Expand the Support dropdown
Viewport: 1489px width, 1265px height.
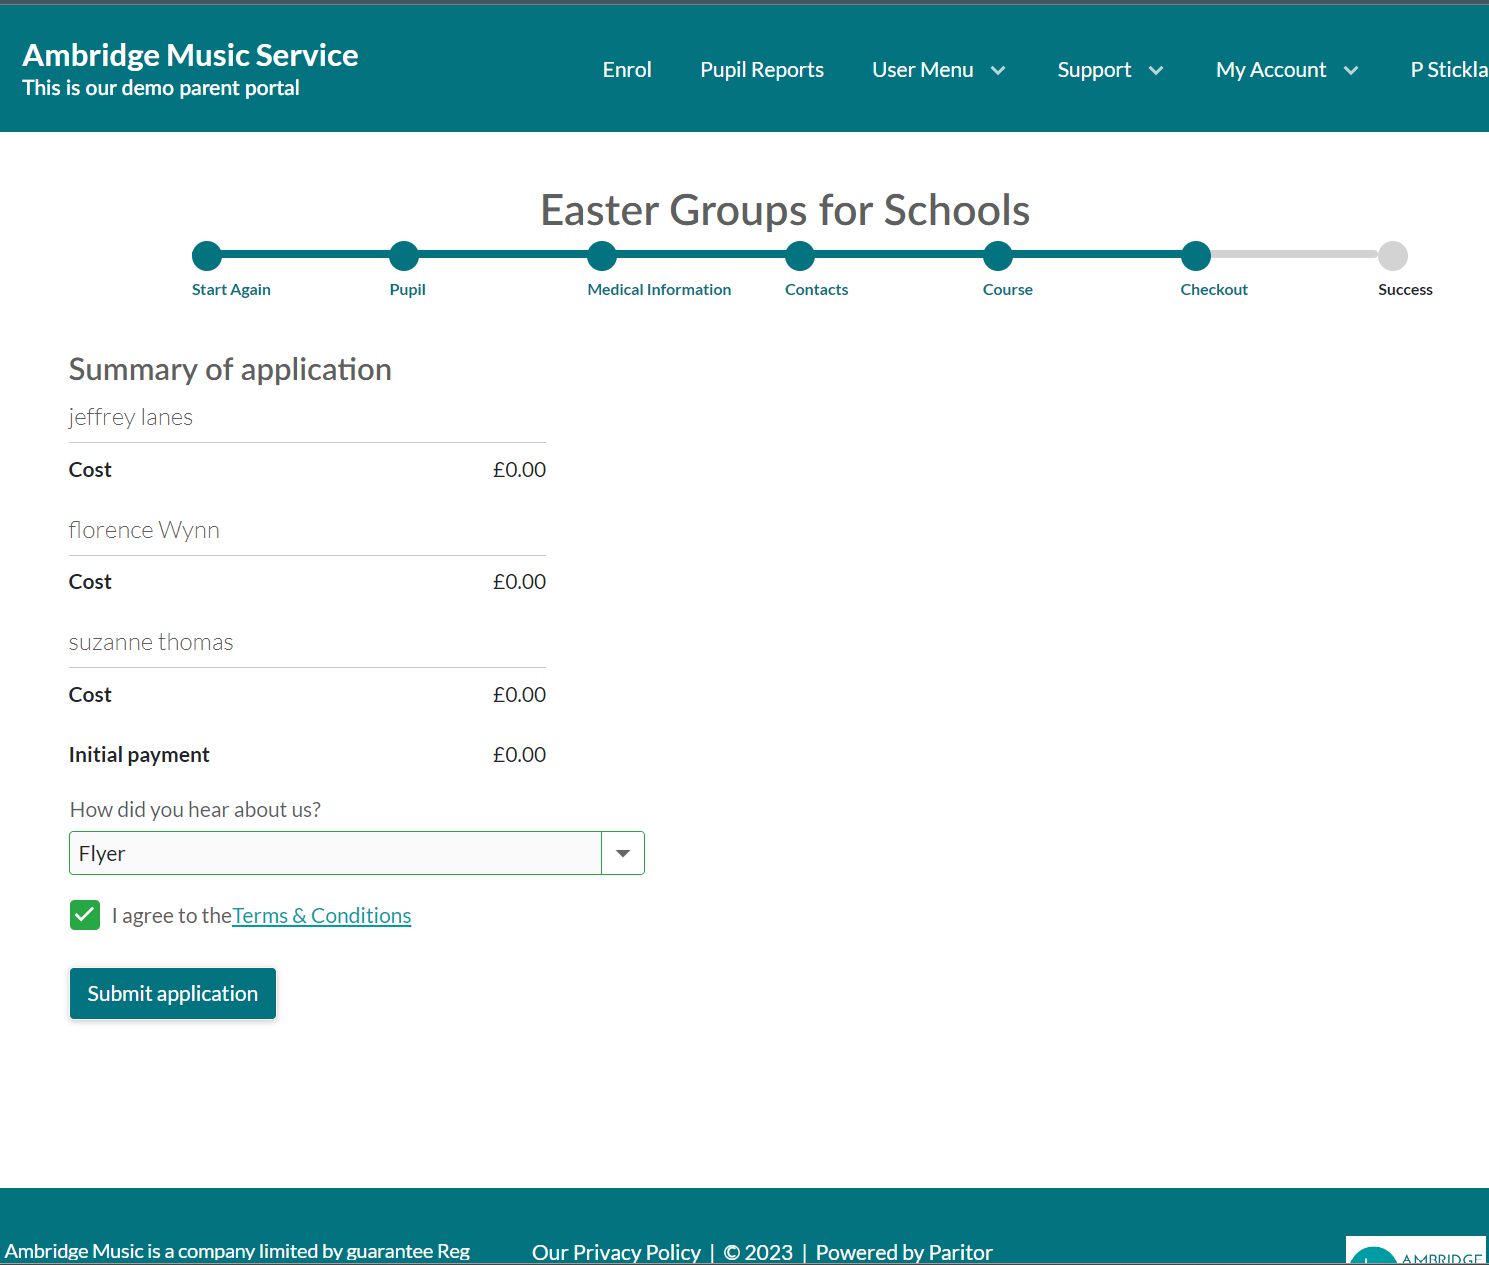[x=1110, y=70]
